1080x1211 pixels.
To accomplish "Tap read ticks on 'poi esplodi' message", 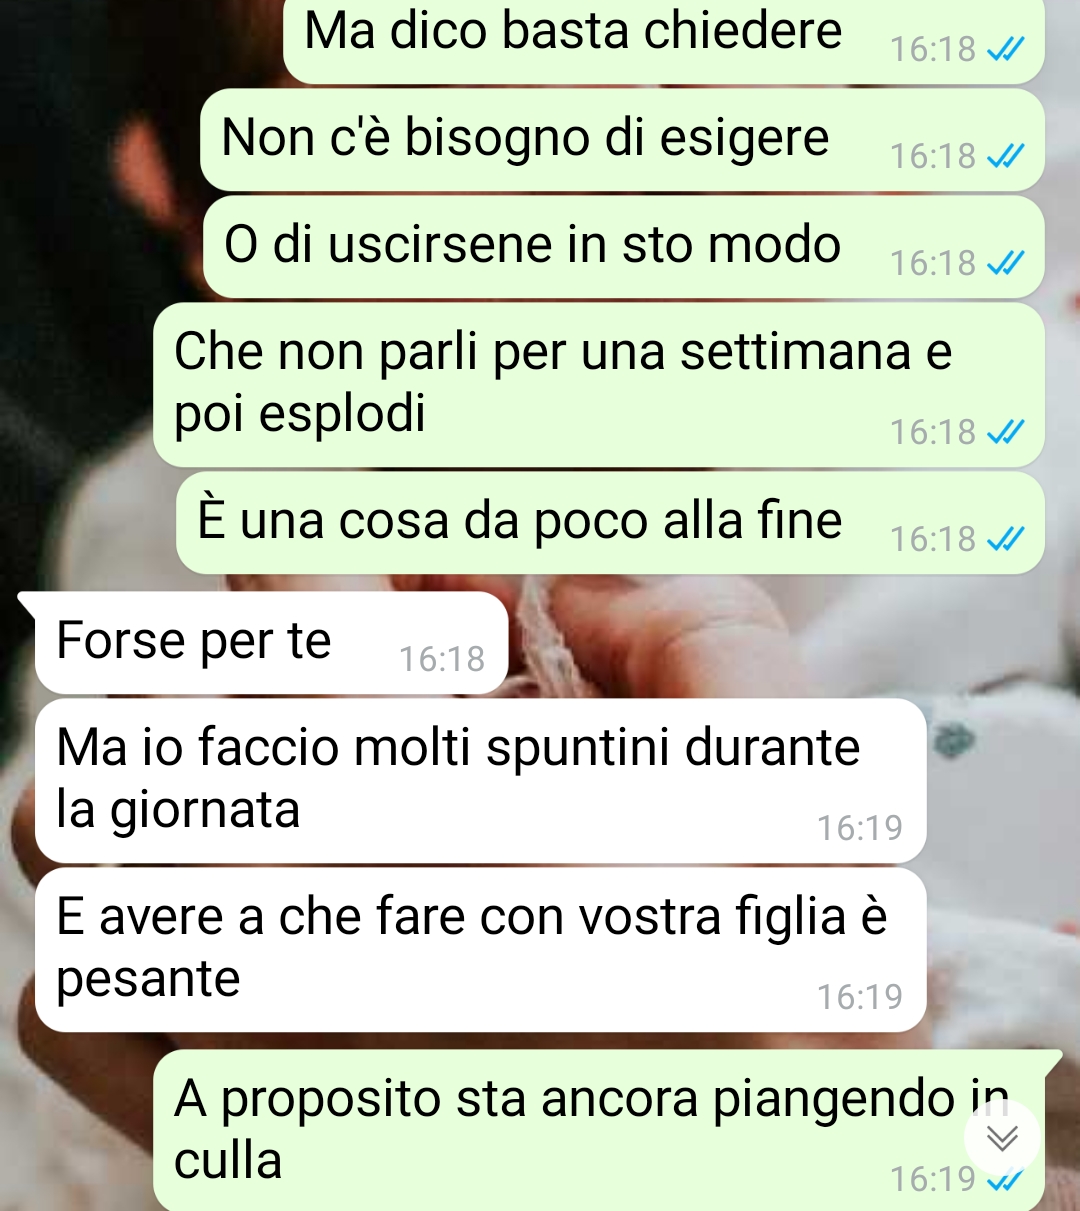I will tap(1005, 432).
